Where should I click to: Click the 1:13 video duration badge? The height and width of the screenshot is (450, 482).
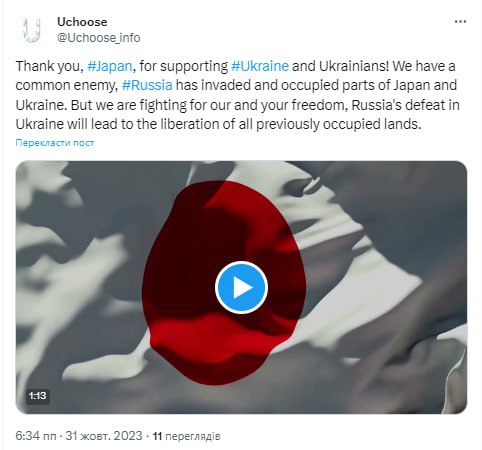pos(37,396)
